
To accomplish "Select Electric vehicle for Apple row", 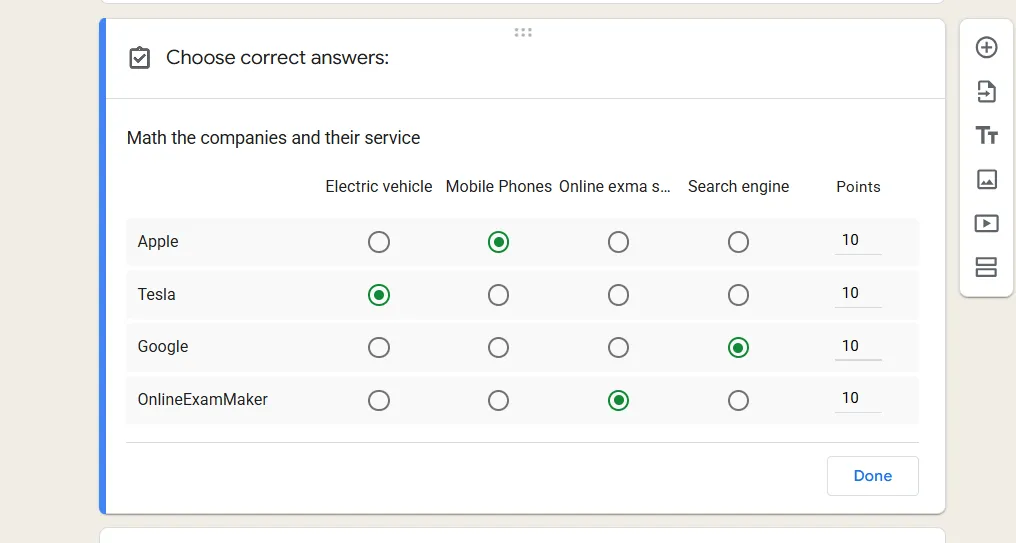I will [x=379, y=242].
